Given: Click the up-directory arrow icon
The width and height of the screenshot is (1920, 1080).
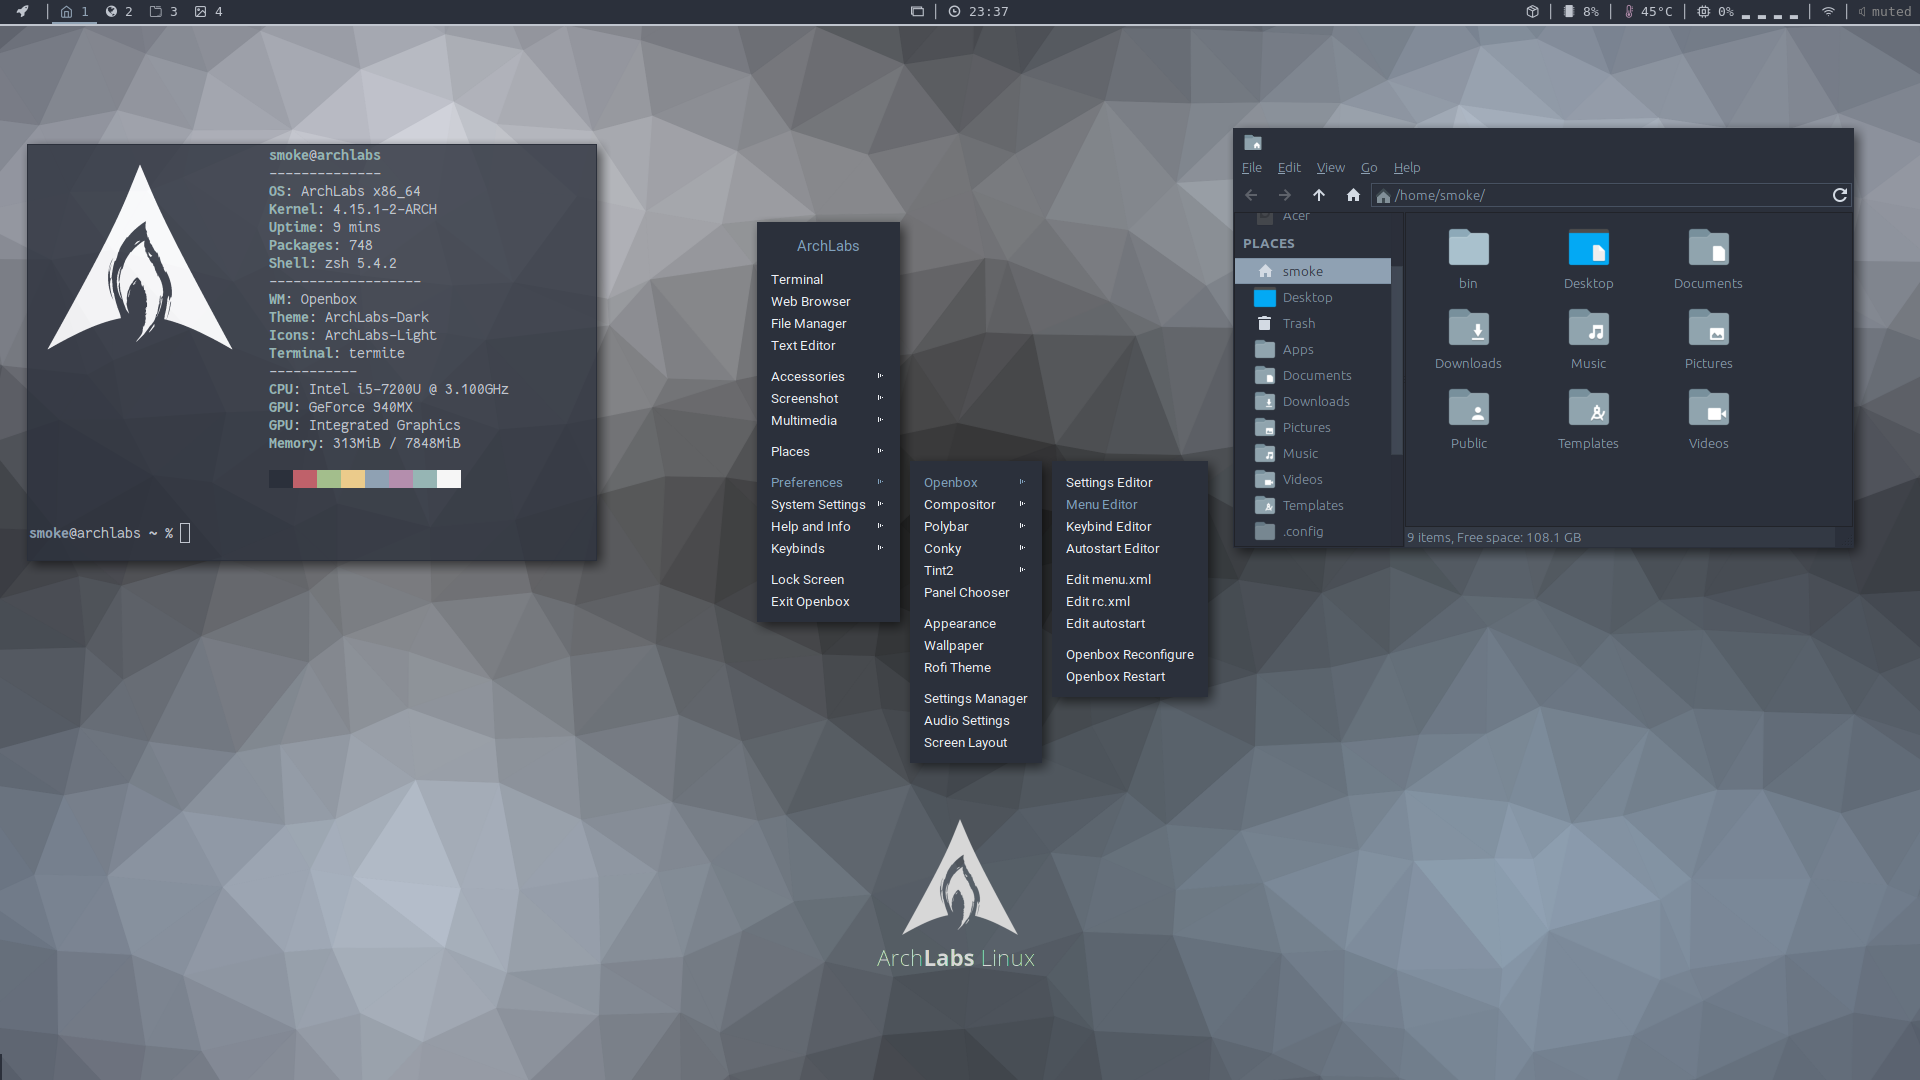Looking at the screenshot, I should pos(1318,195).
